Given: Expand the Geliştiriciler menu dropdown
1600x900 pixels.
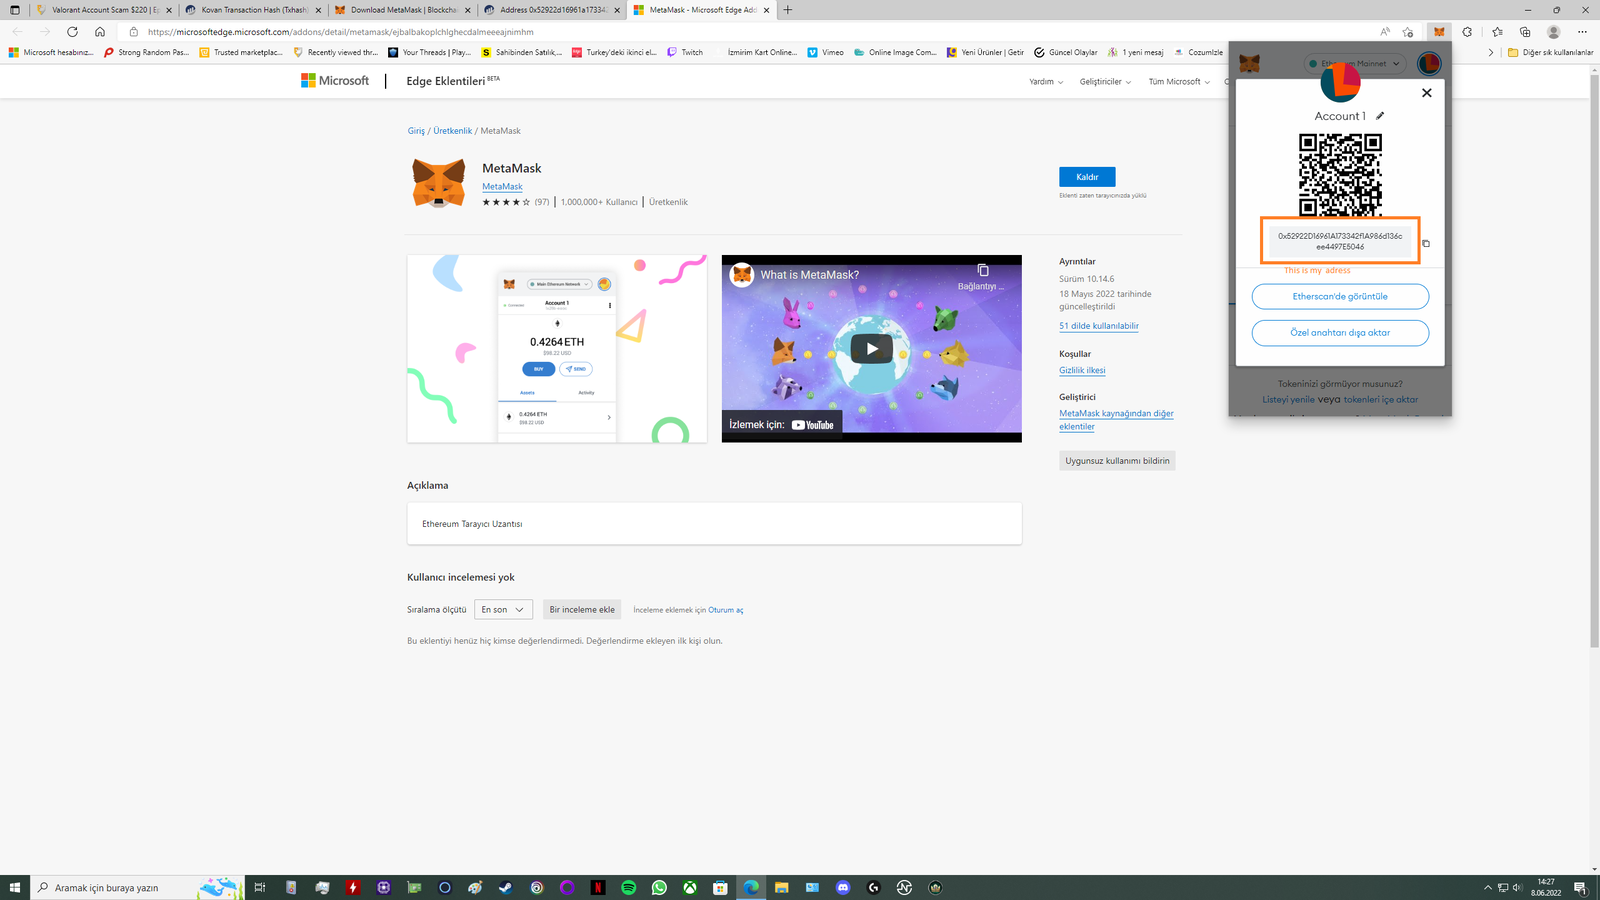Looking at the screenshot, I should [1105, 82].
